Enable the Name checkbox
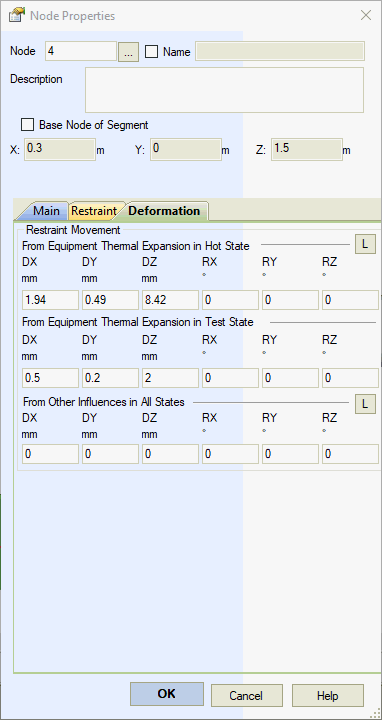382x720 pixels. [152, 51]
